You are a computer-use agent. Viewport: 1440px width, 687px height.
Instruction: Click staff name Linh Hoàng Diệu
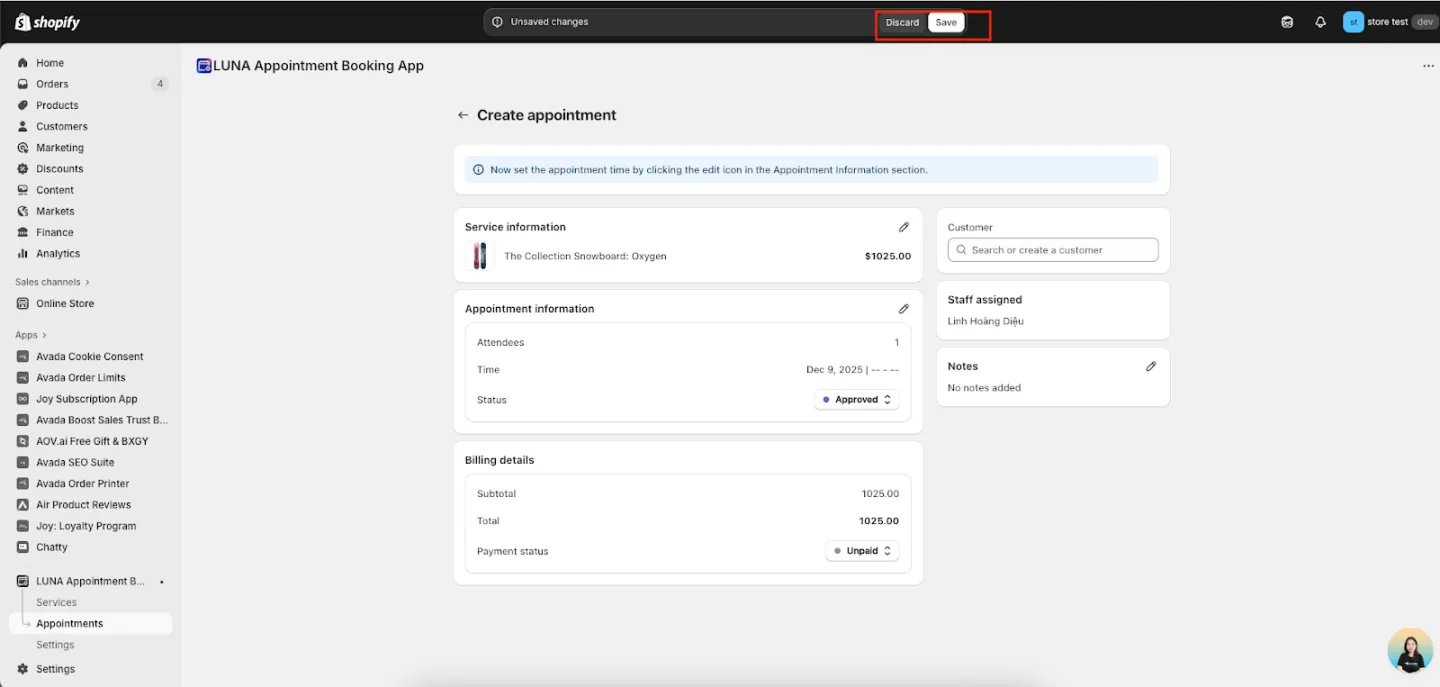[985, 321]
